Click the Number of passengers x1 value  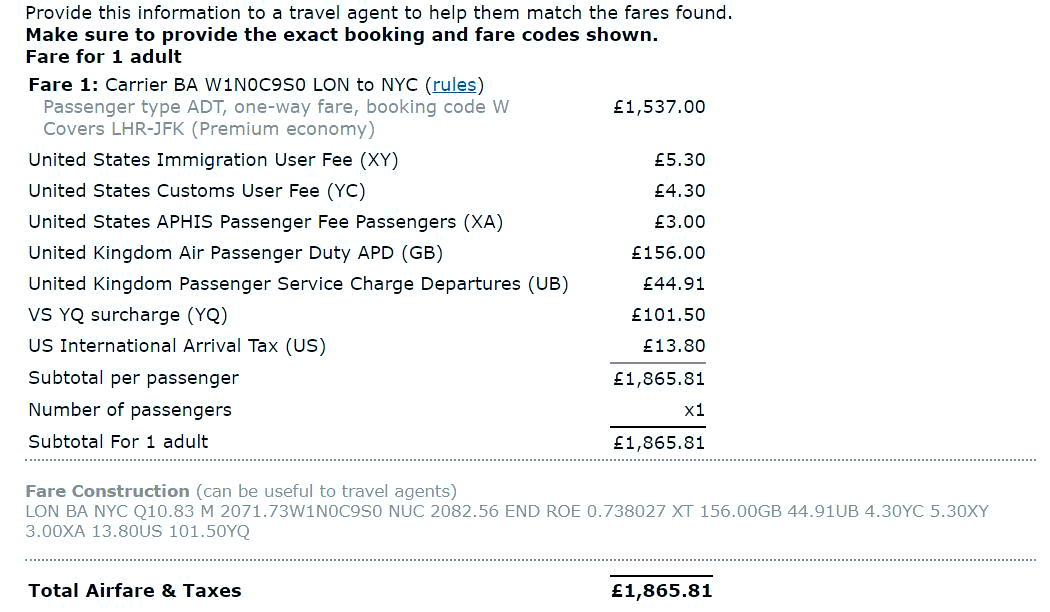click(x=694, y=410)
